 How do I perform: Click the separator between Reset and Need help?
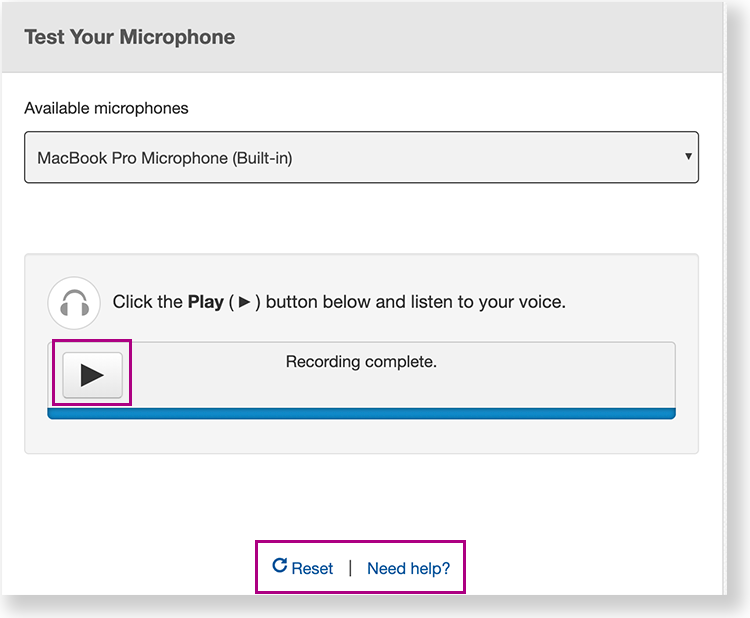(x=350, y=568)
